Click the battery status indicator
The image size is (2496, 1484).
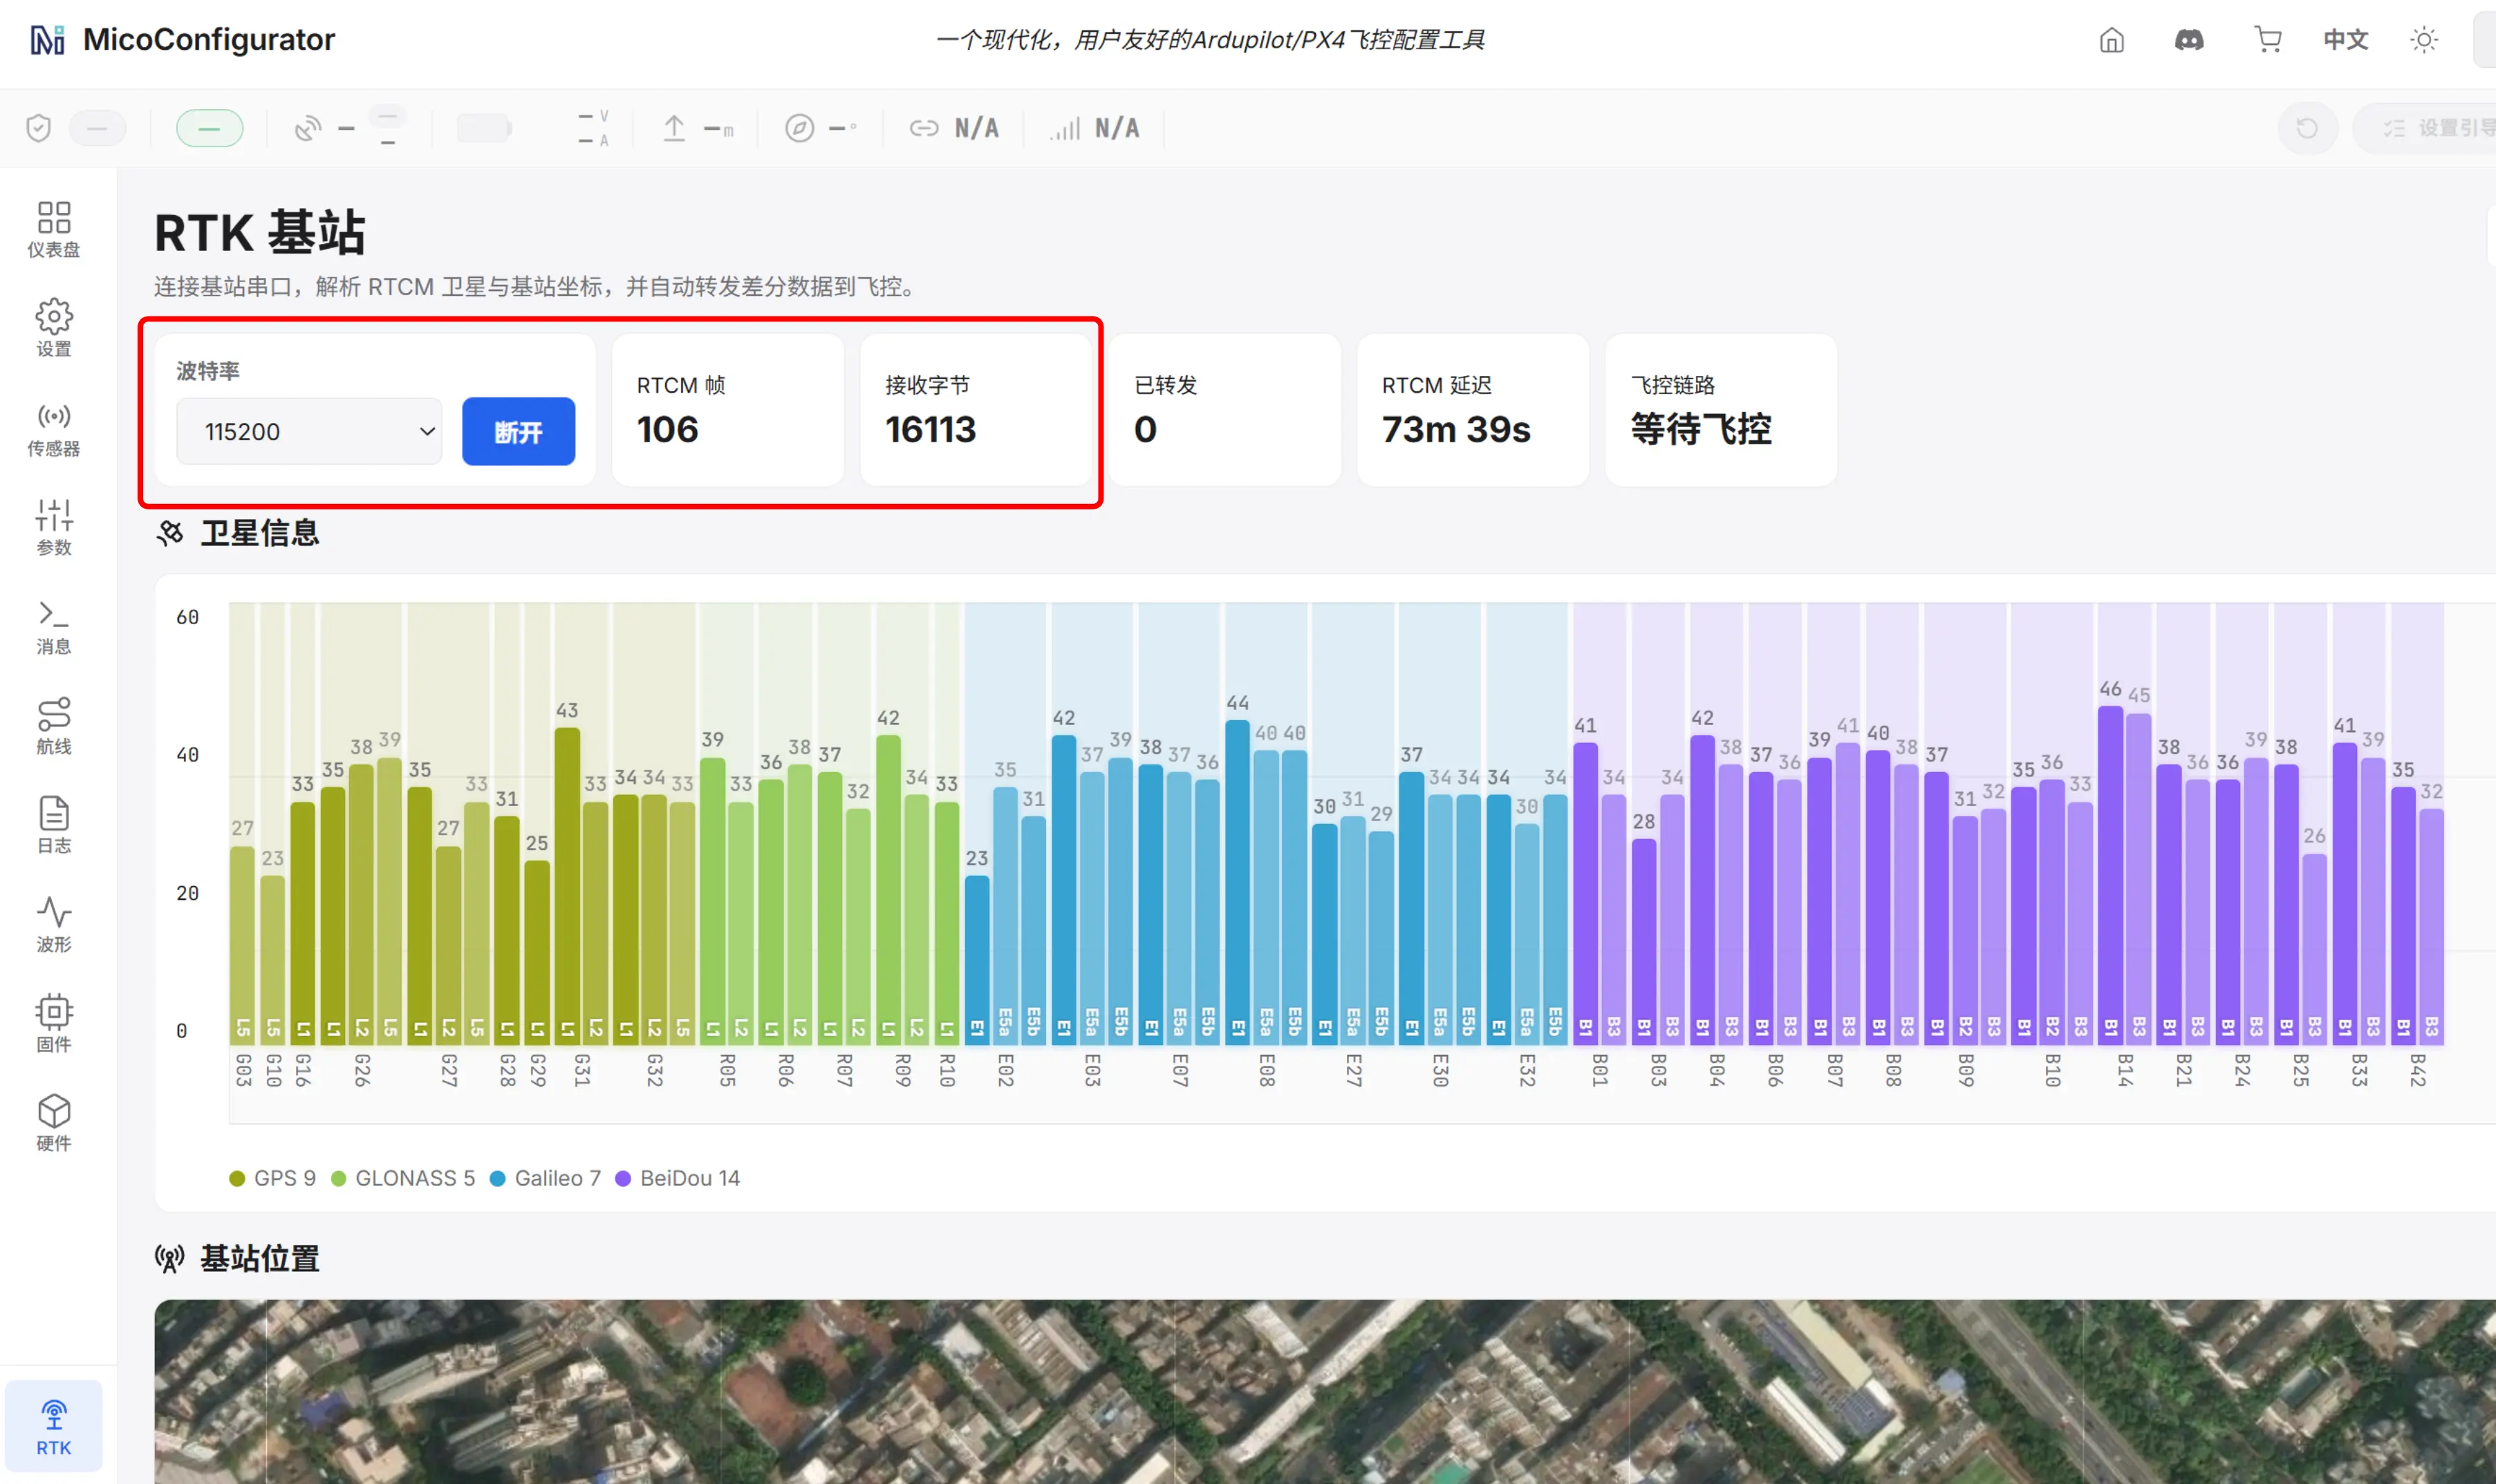point(485,128)
